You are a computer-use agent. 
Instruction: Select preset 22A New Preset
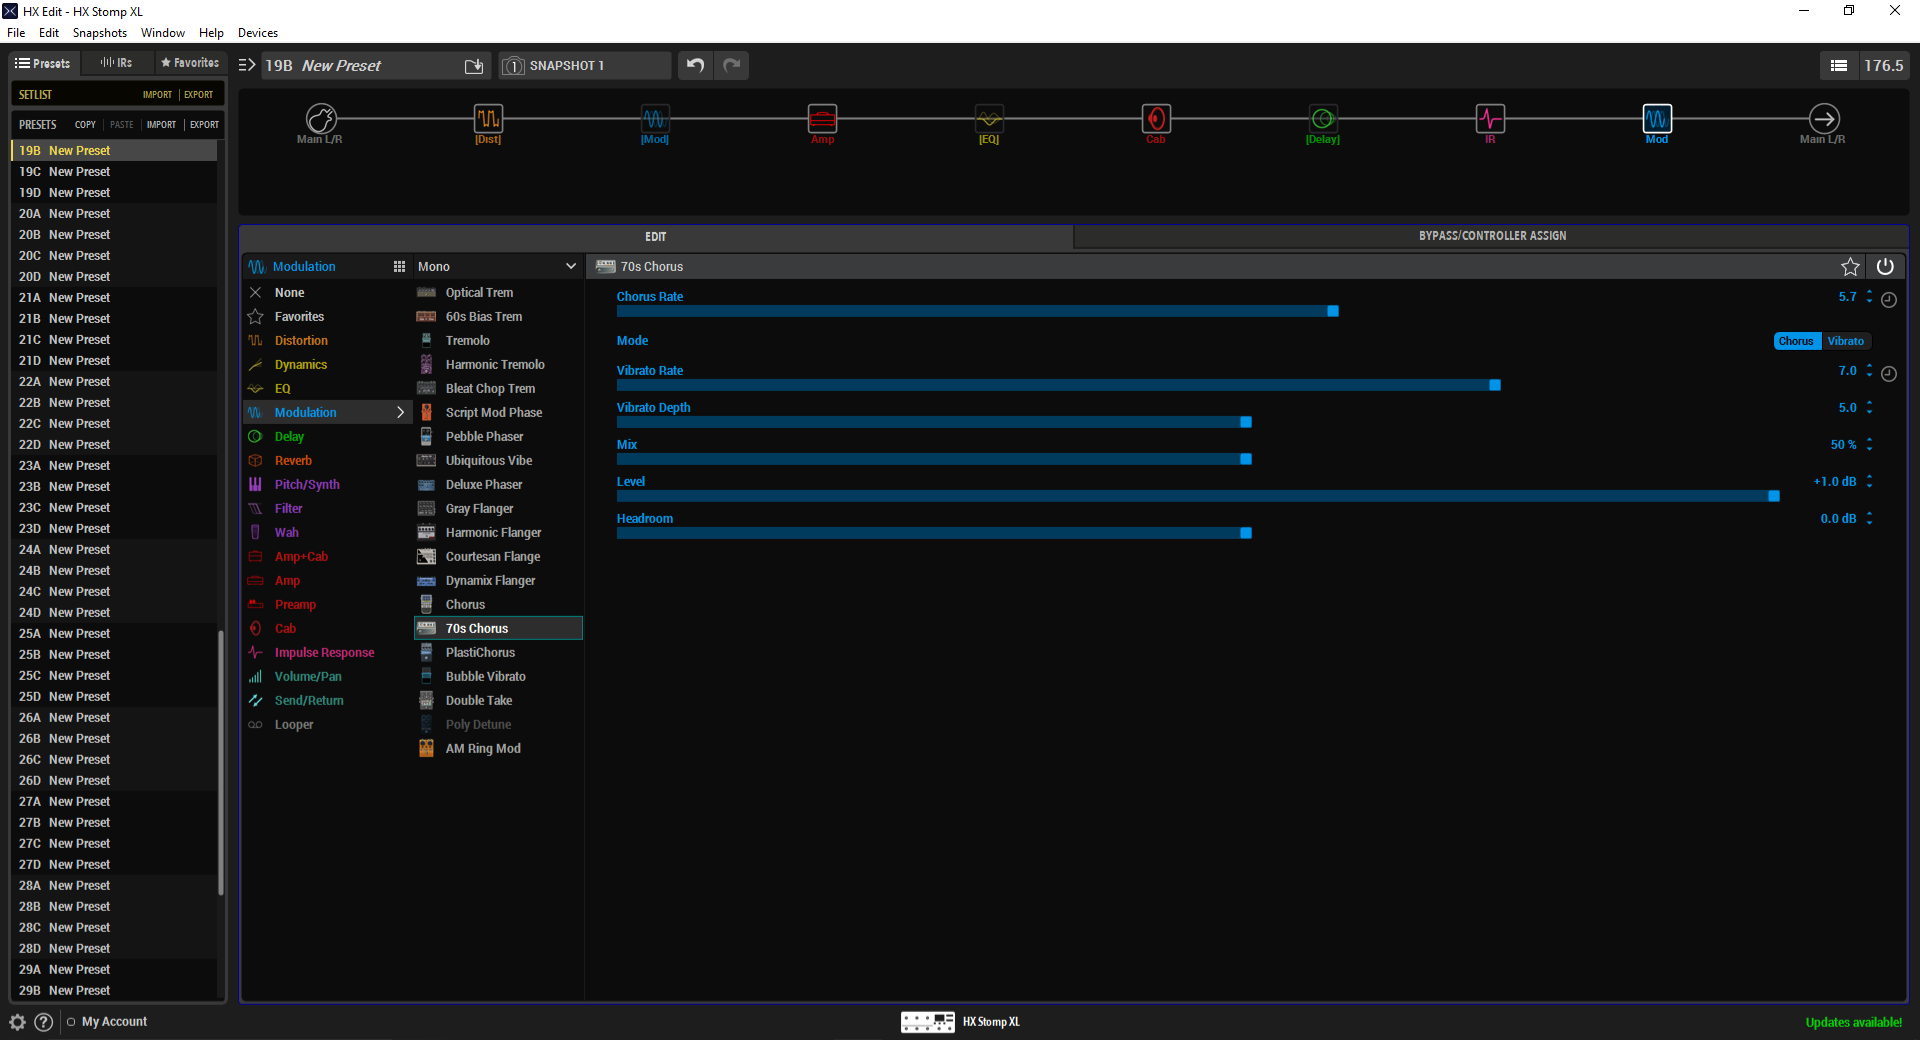114,381
